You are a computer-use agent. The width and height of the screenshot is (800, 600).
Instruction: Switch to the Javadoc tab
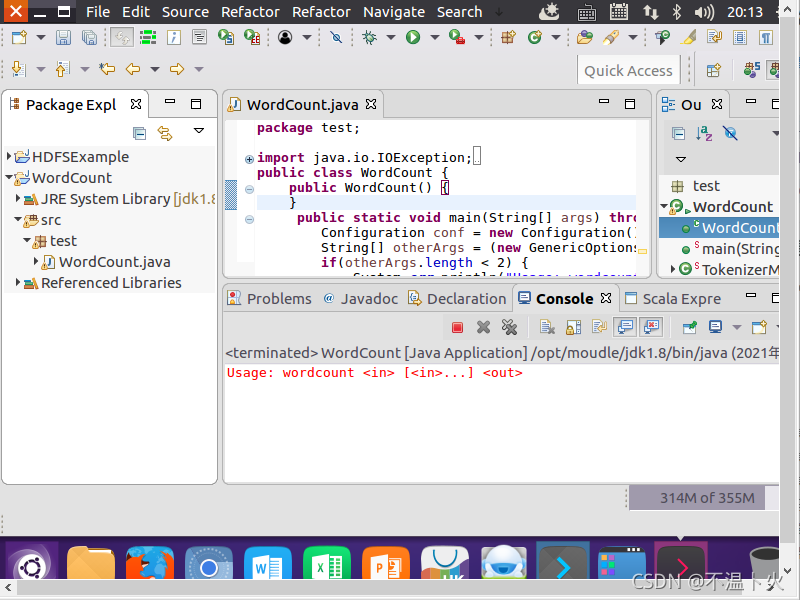(x=360, y=298)
